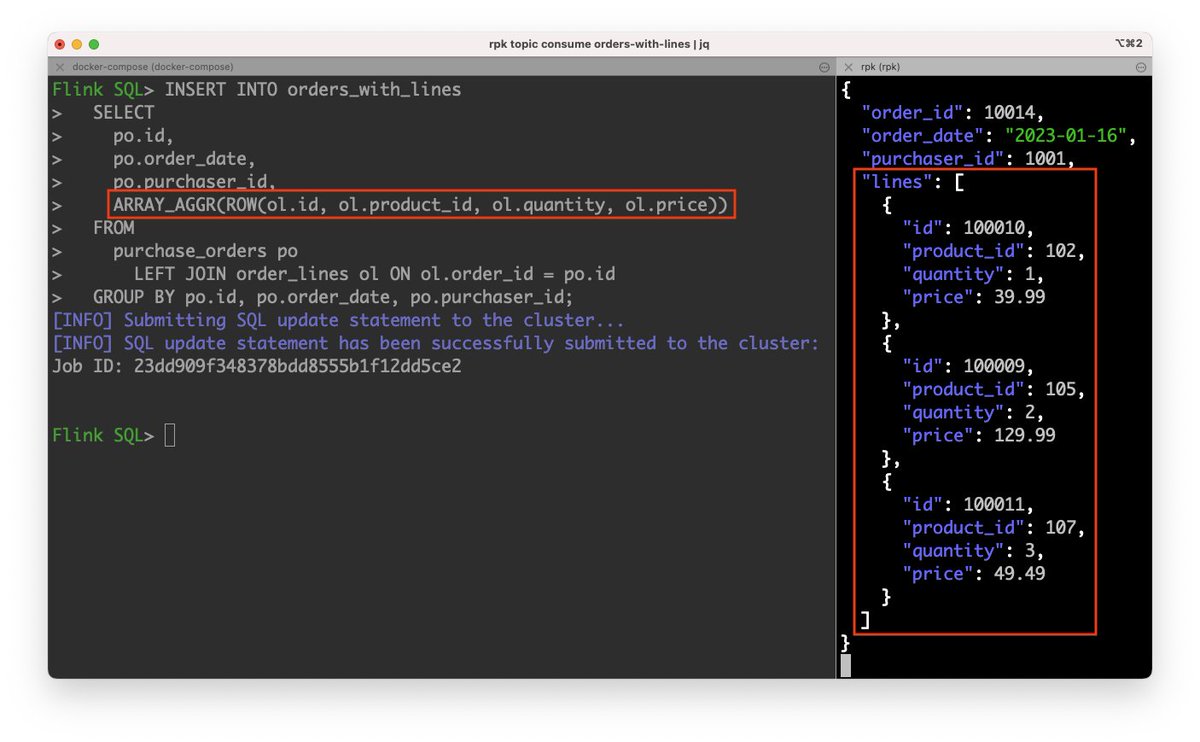Click the '"price": 39.99' line
The image size is (1200, 742).
tap(973, 297)
